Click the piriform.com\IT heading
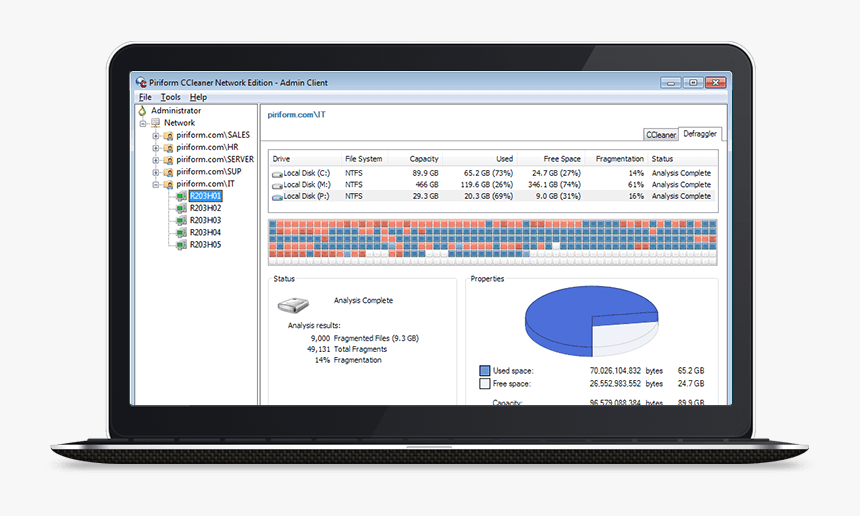The height and width of the screenshot is (516, 860). [x=296, y=115]
